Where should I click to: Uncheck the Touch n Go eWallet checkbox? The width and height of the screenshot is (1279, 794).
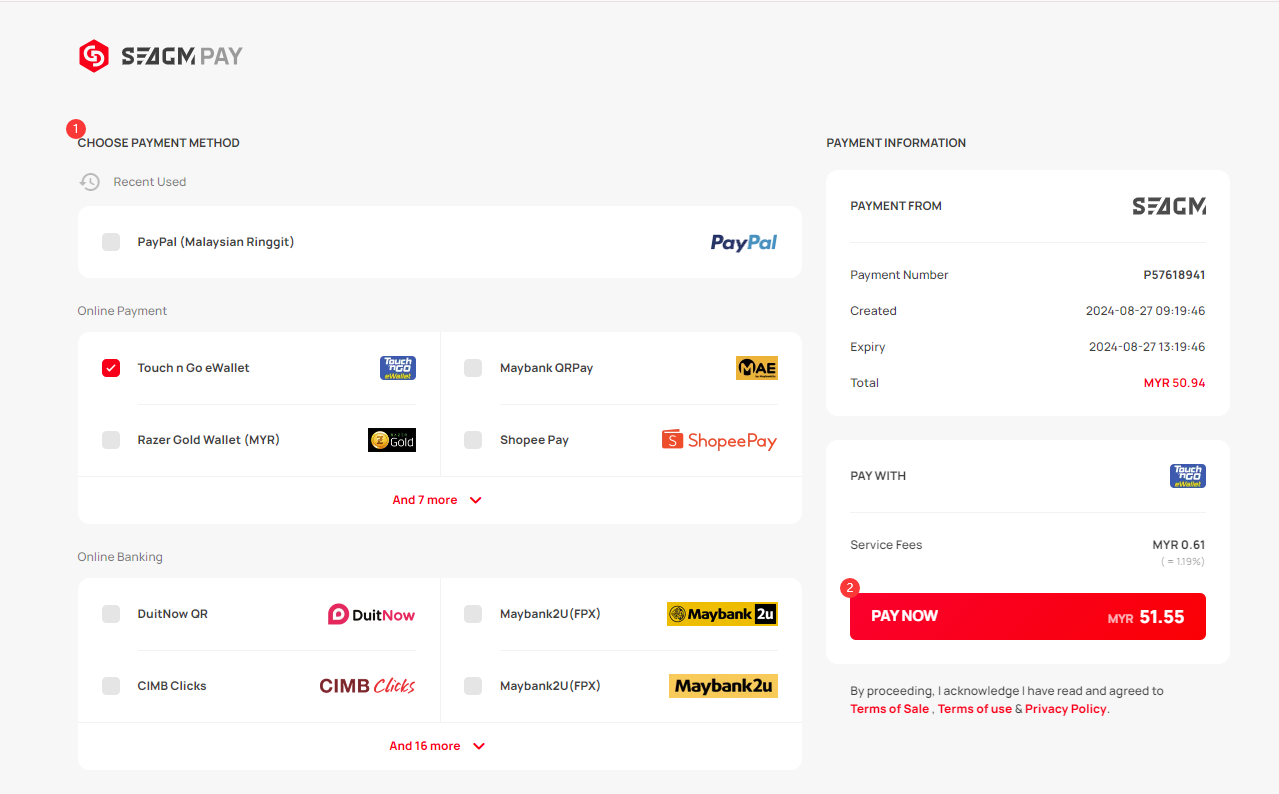111,368
